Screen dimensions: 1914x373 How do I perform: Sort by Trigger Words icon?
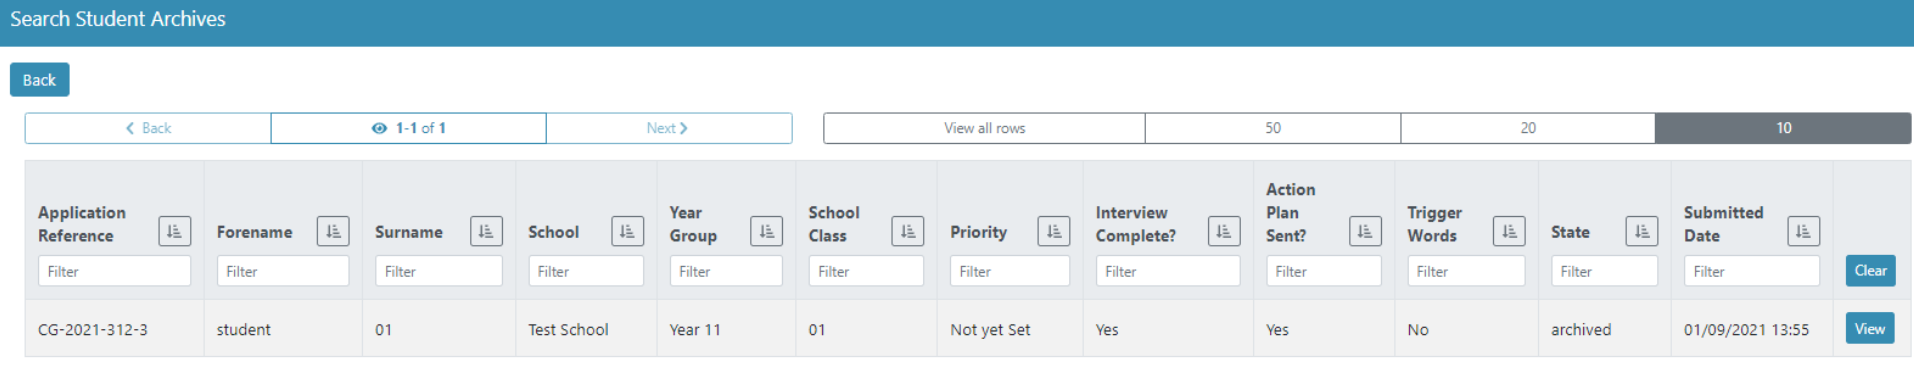tap(1509, 231)
